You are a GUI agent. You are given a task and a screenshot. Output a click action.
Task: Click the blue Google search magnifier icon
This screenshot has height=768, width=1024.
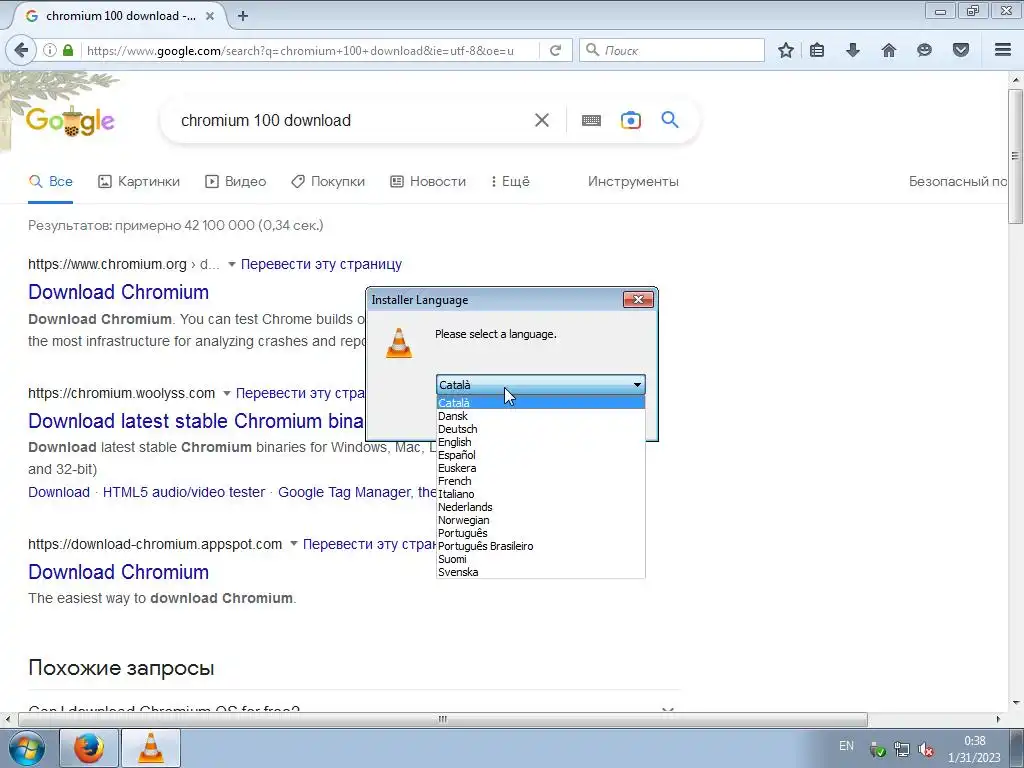click(x=670, y=120)
